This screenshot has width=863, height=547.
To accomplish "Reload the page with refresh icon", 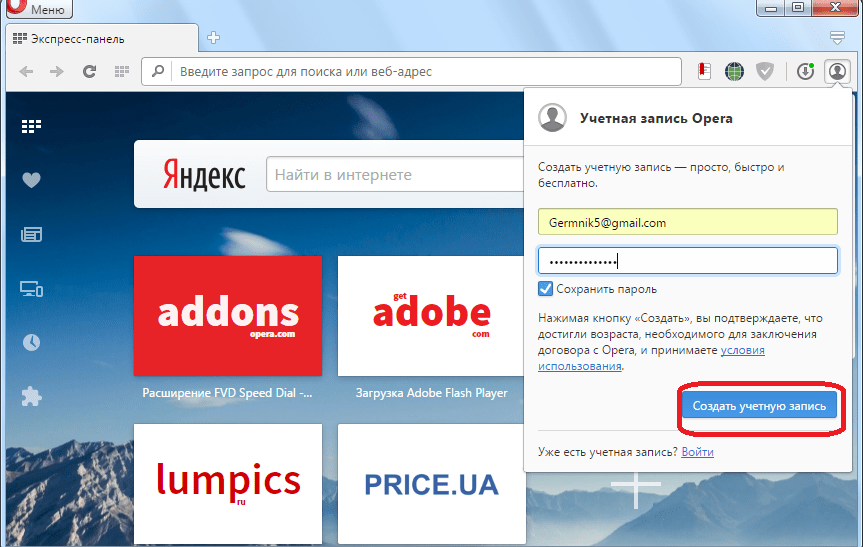I will coord(90,71).
